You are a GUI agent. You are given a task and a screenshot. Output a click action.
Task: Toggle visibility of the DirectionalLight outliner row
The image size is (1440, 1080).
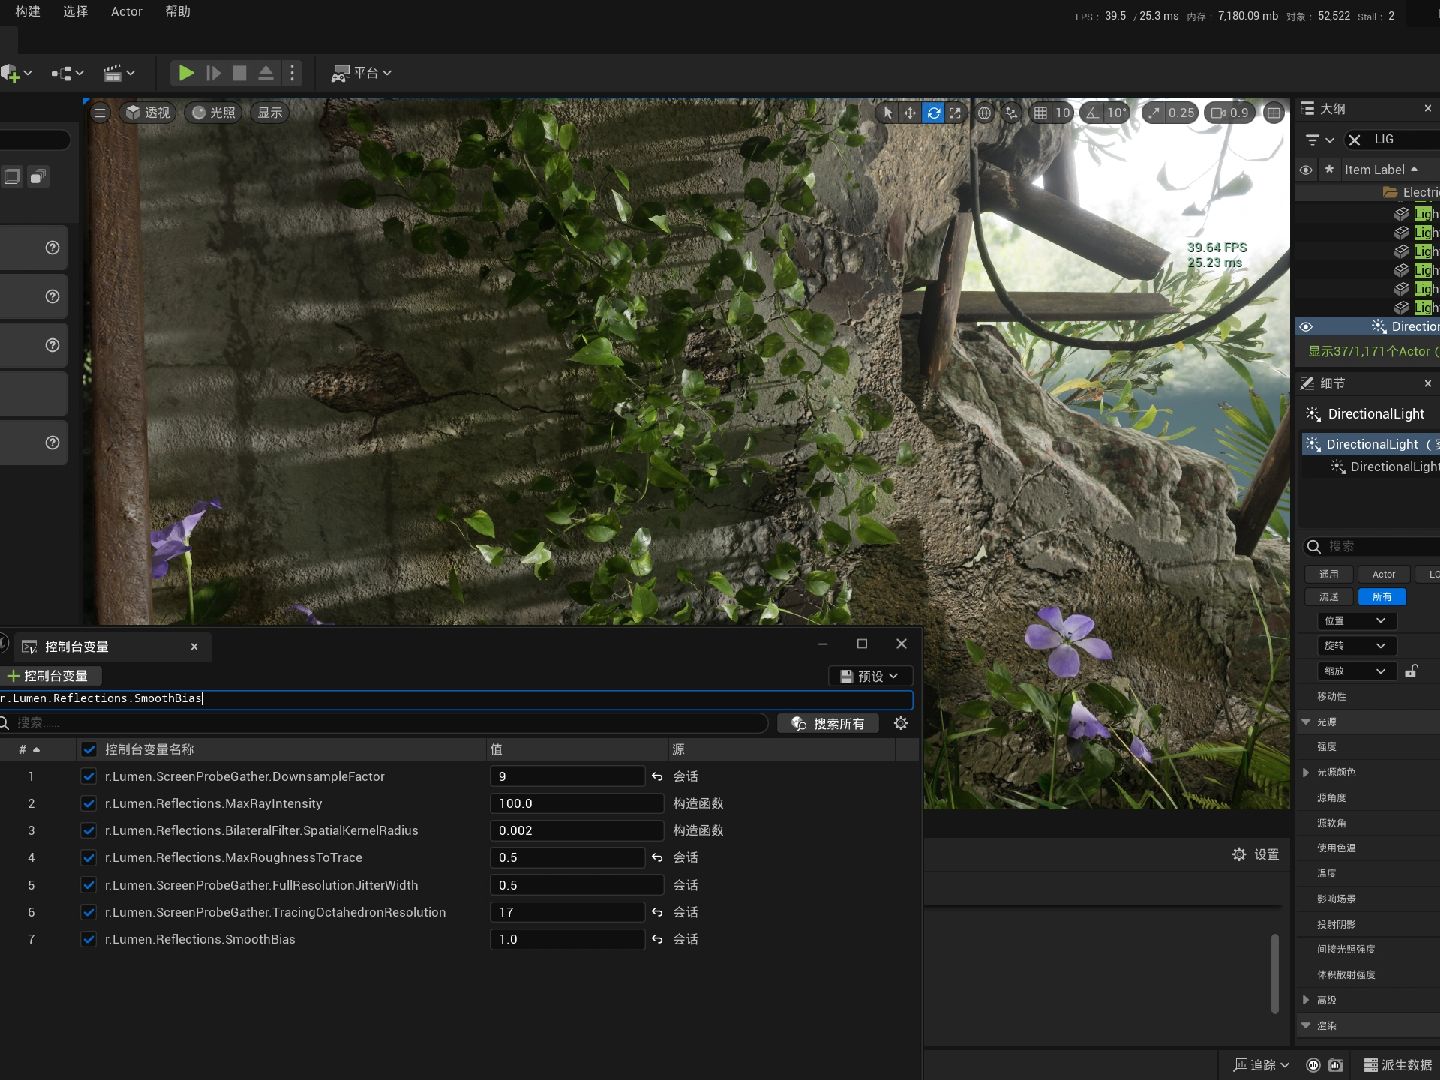pos(1306,327)
